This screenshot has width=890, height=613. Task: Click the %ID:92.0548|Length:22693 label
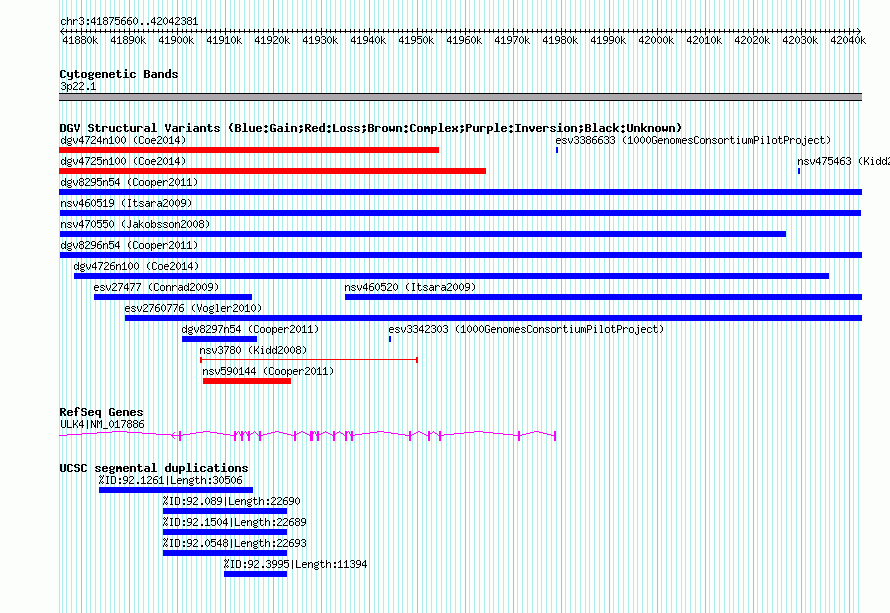tap(234, 543)
